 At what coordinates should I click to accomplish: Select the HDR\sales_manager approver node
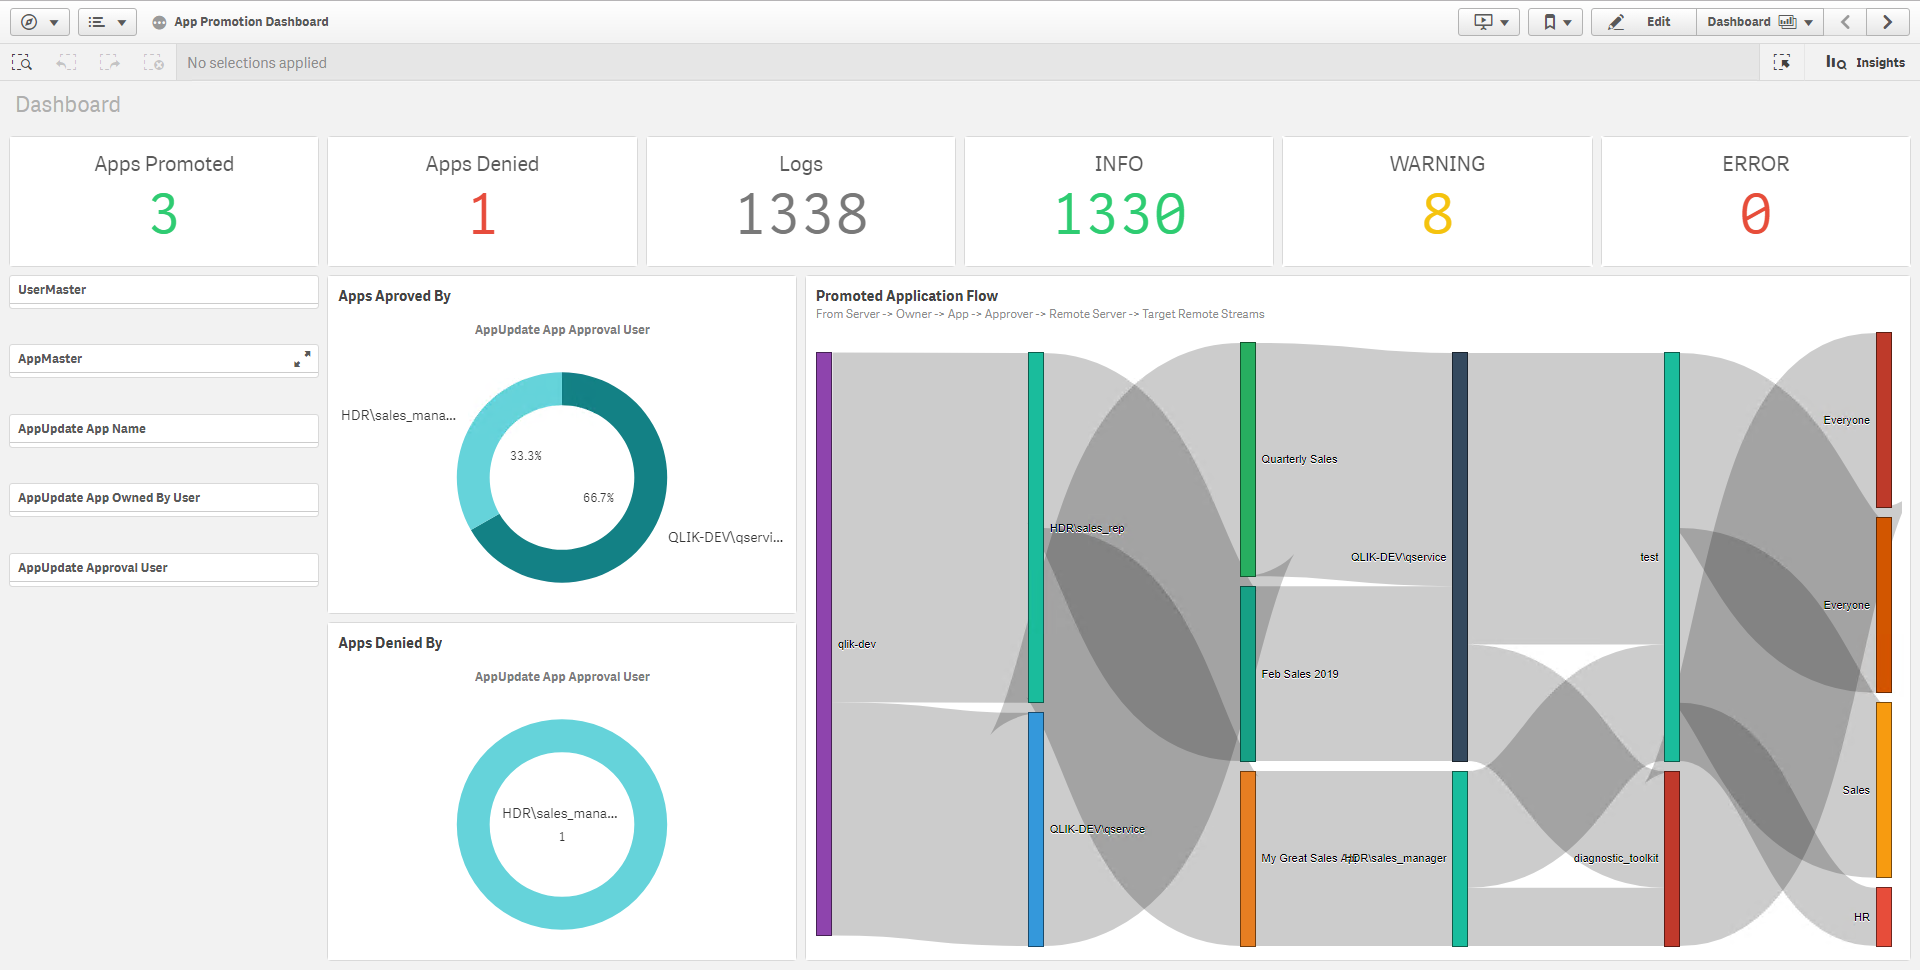1460,858
